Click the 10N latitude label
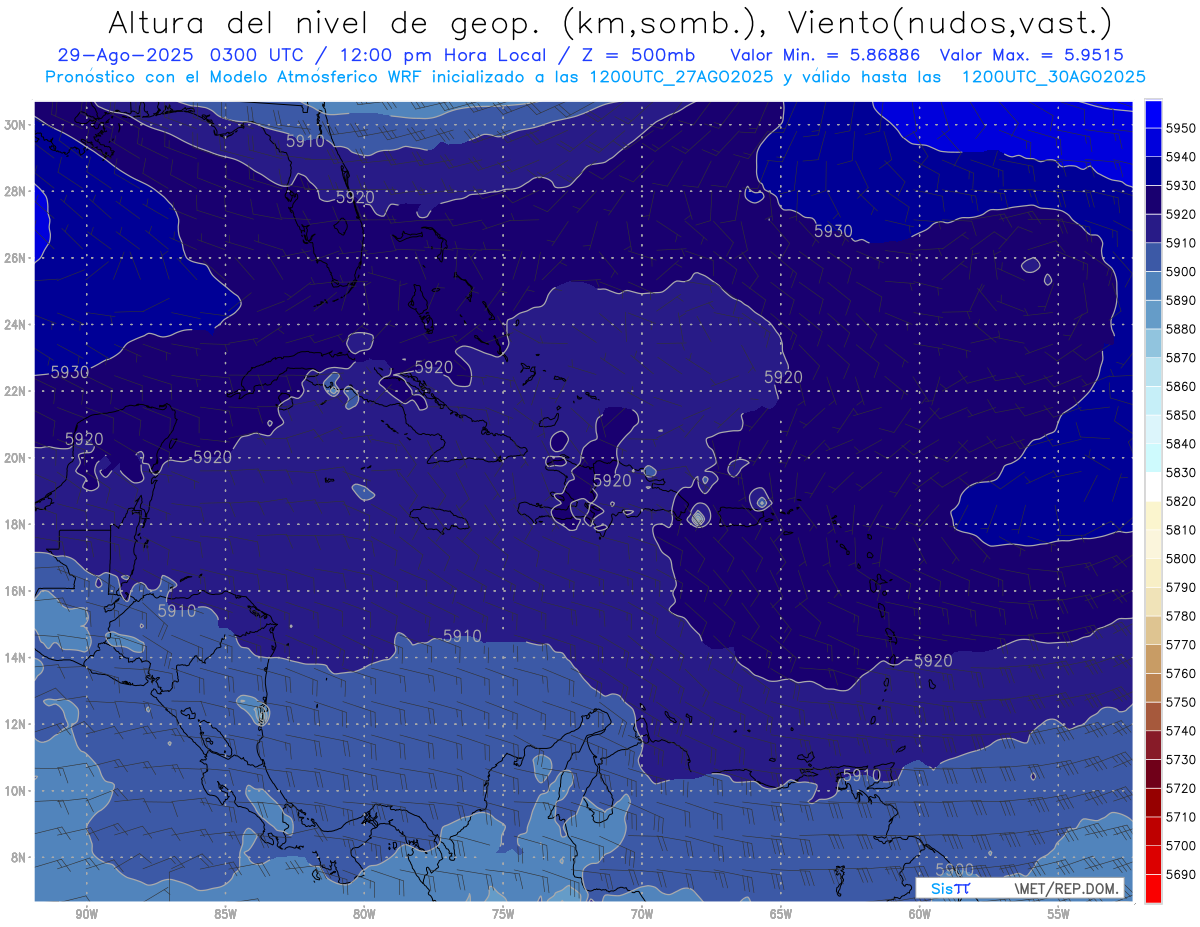The width and height of the screenshot is (1200, 927). click(14, 790)
